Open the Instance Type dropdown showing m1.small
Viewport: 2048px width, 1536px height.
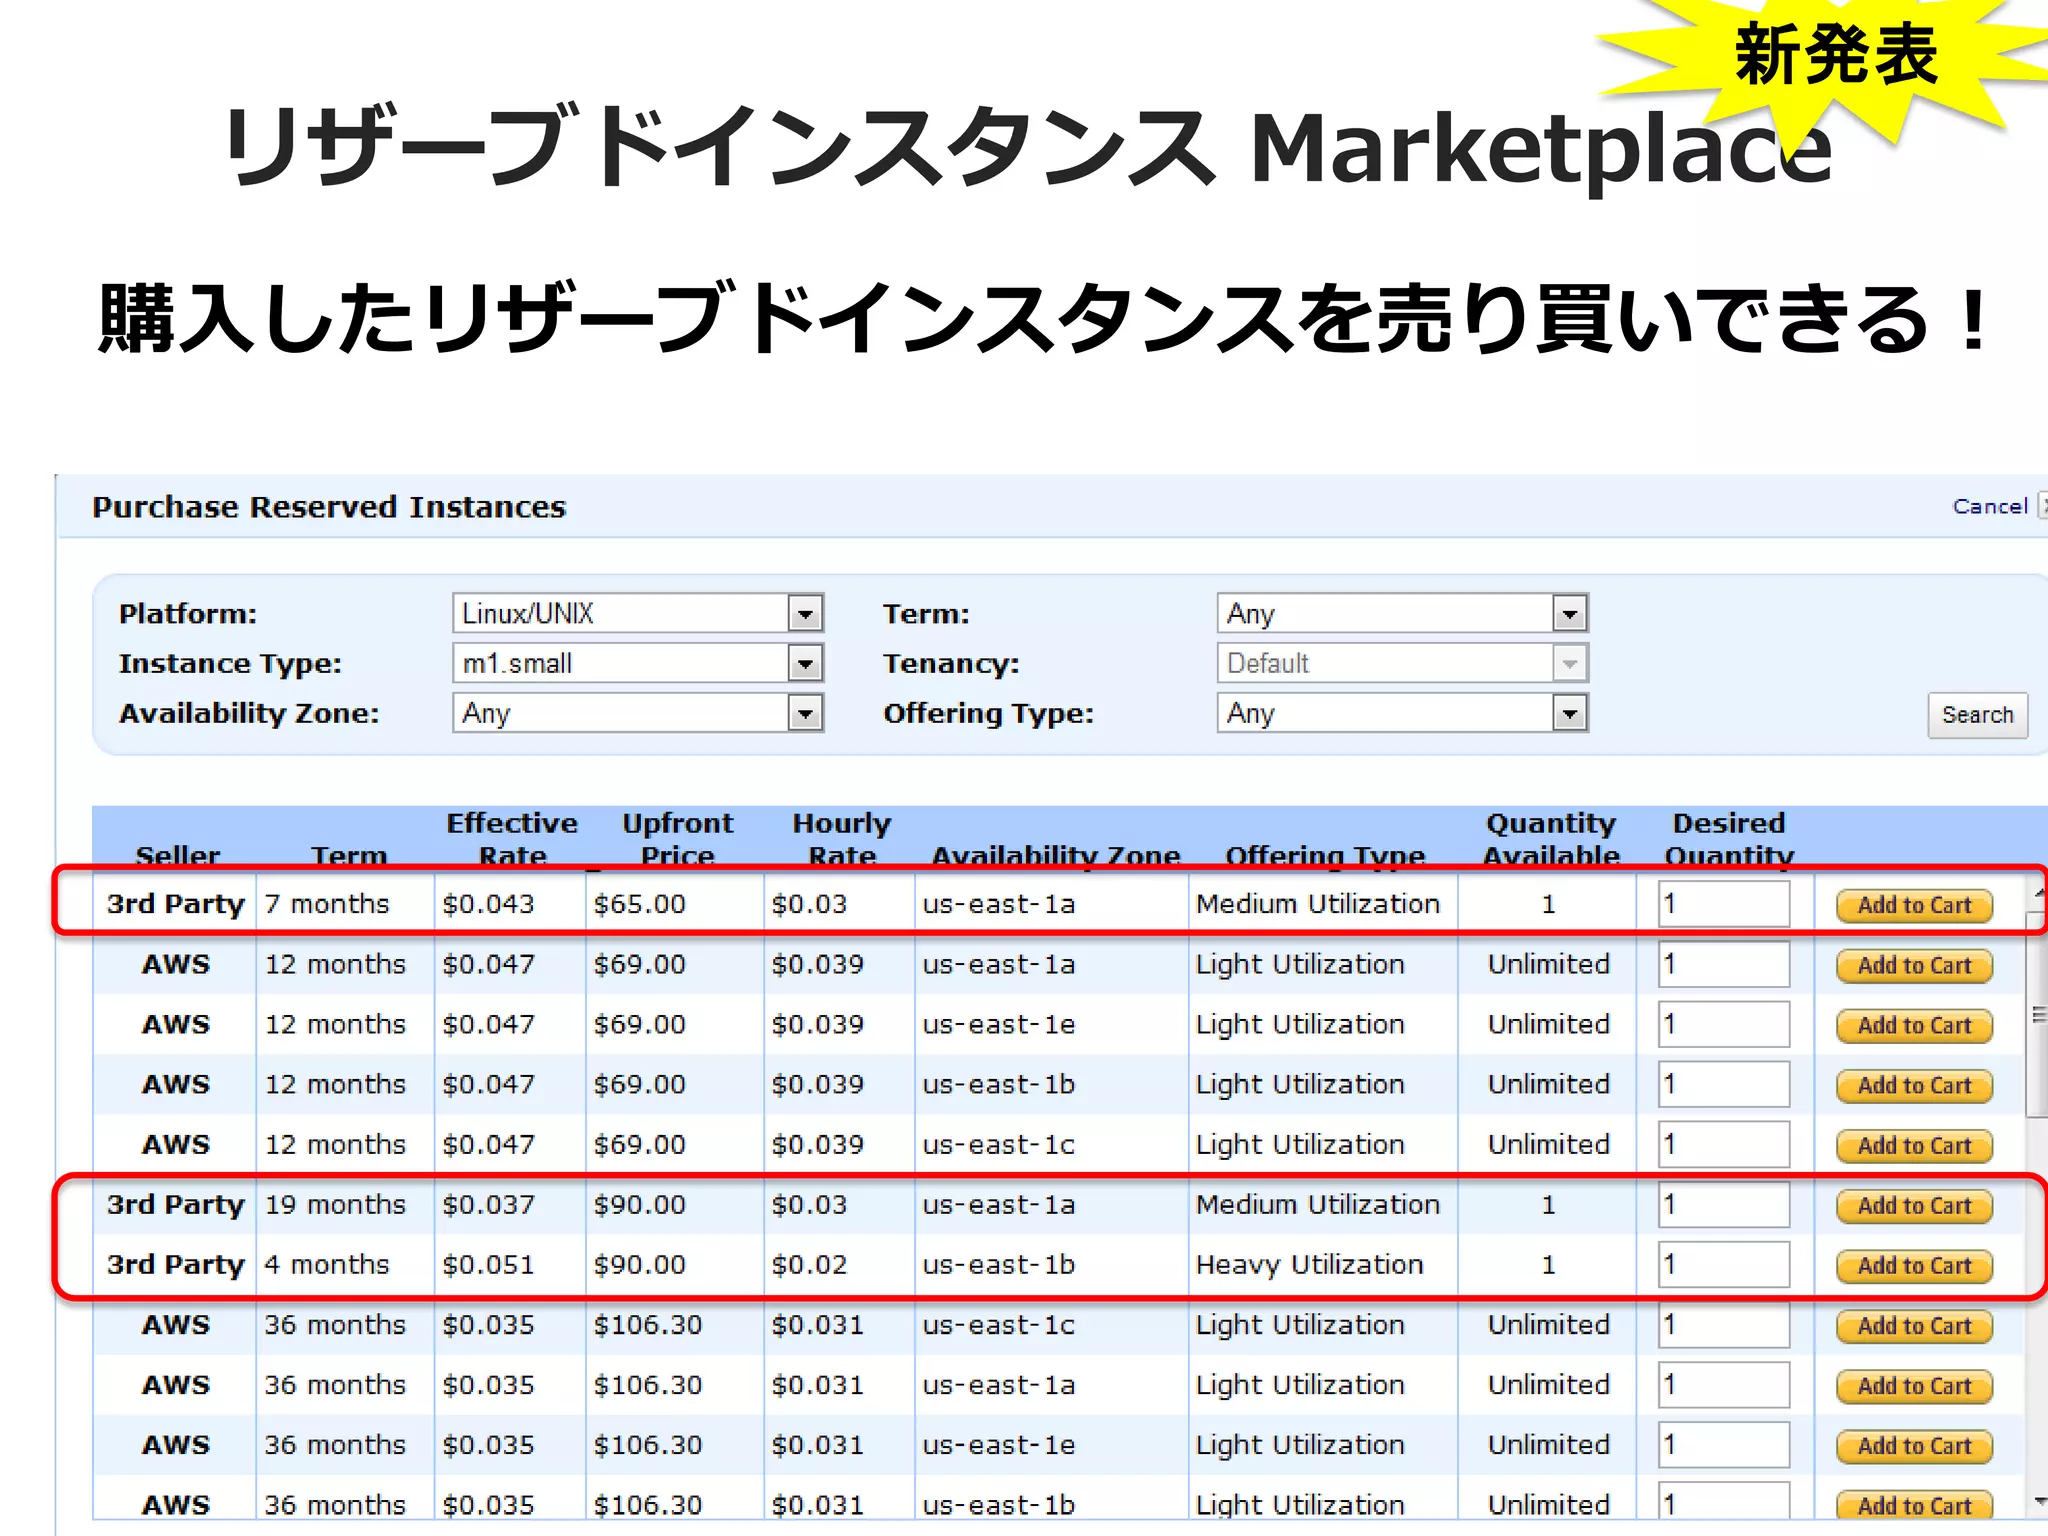click(x=638, y=663)
